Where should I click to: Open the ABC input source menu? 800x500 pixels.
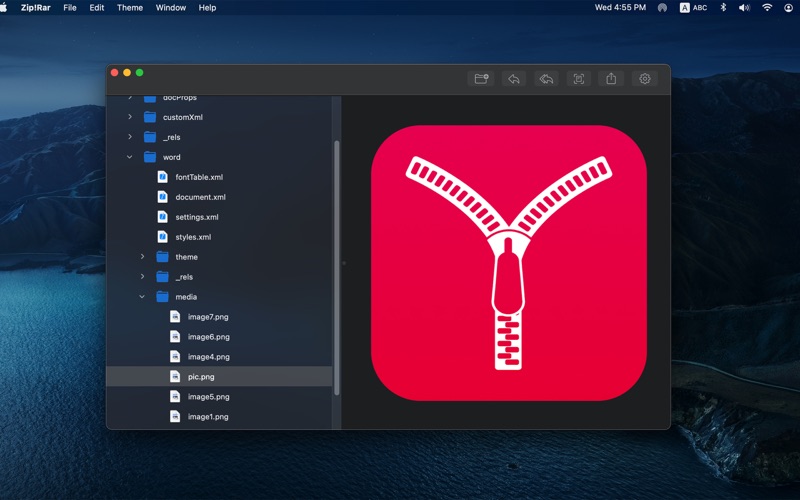(x=693, y=7)
